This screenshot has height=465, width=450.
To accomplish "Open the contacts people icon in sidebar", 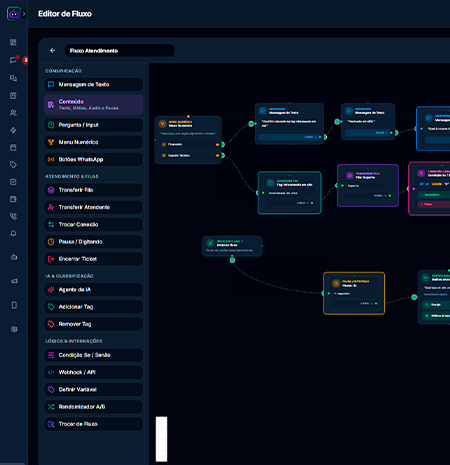I will [x=13, y=113].
